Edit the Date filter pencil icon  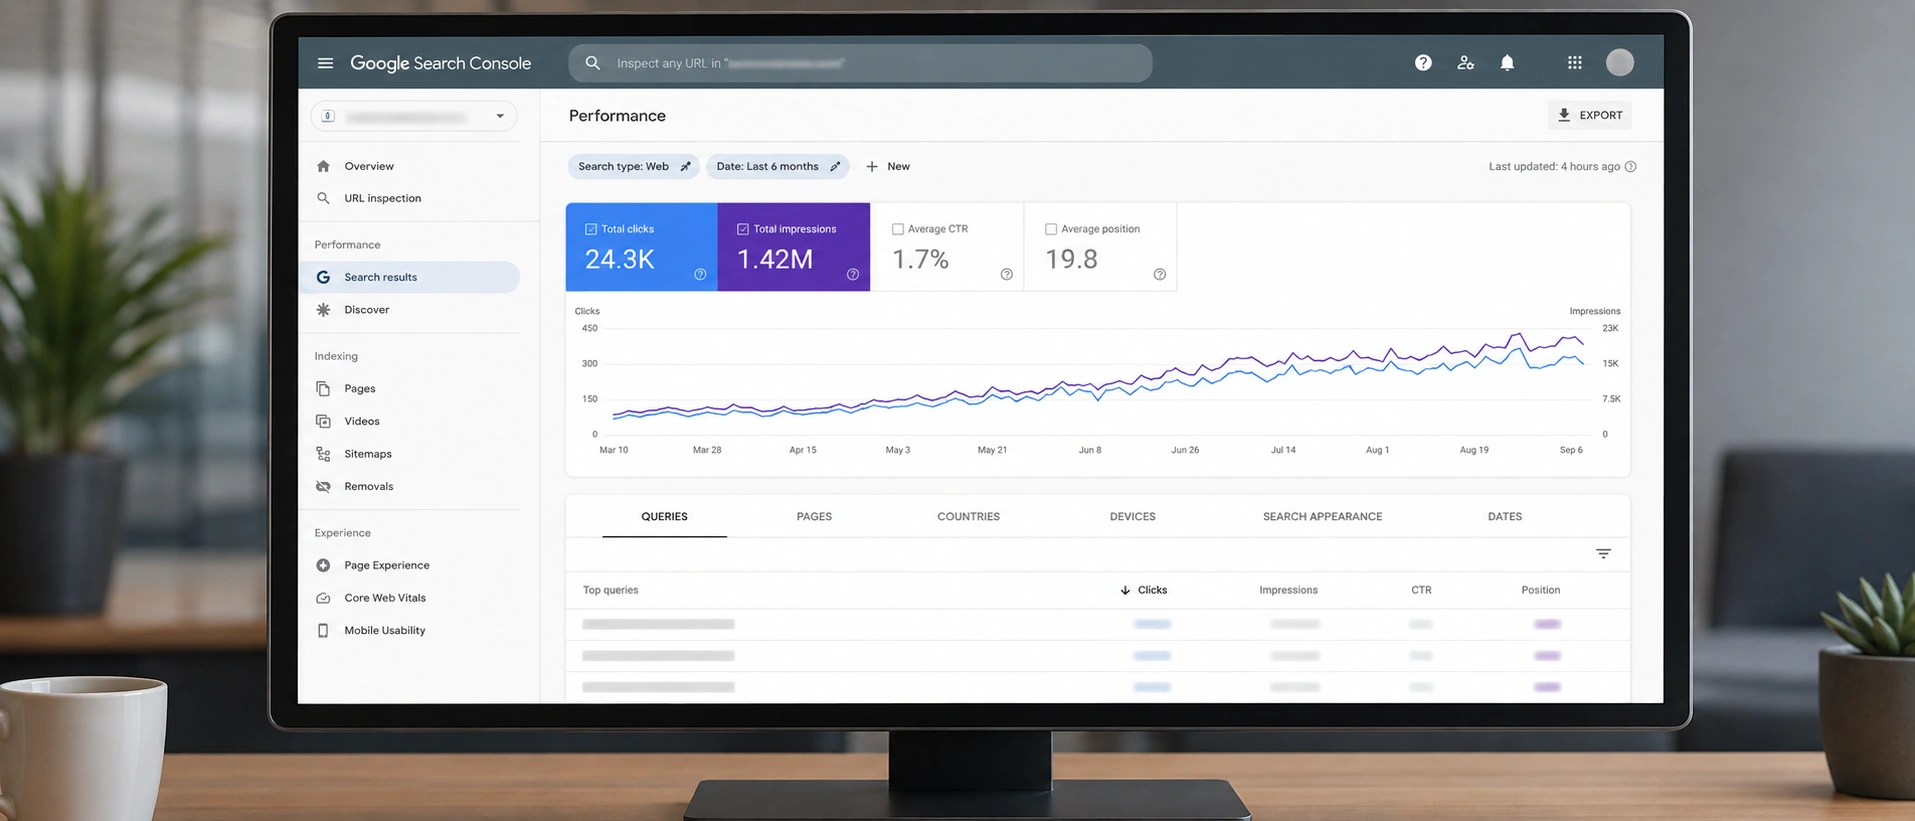(x=835, y=167)
